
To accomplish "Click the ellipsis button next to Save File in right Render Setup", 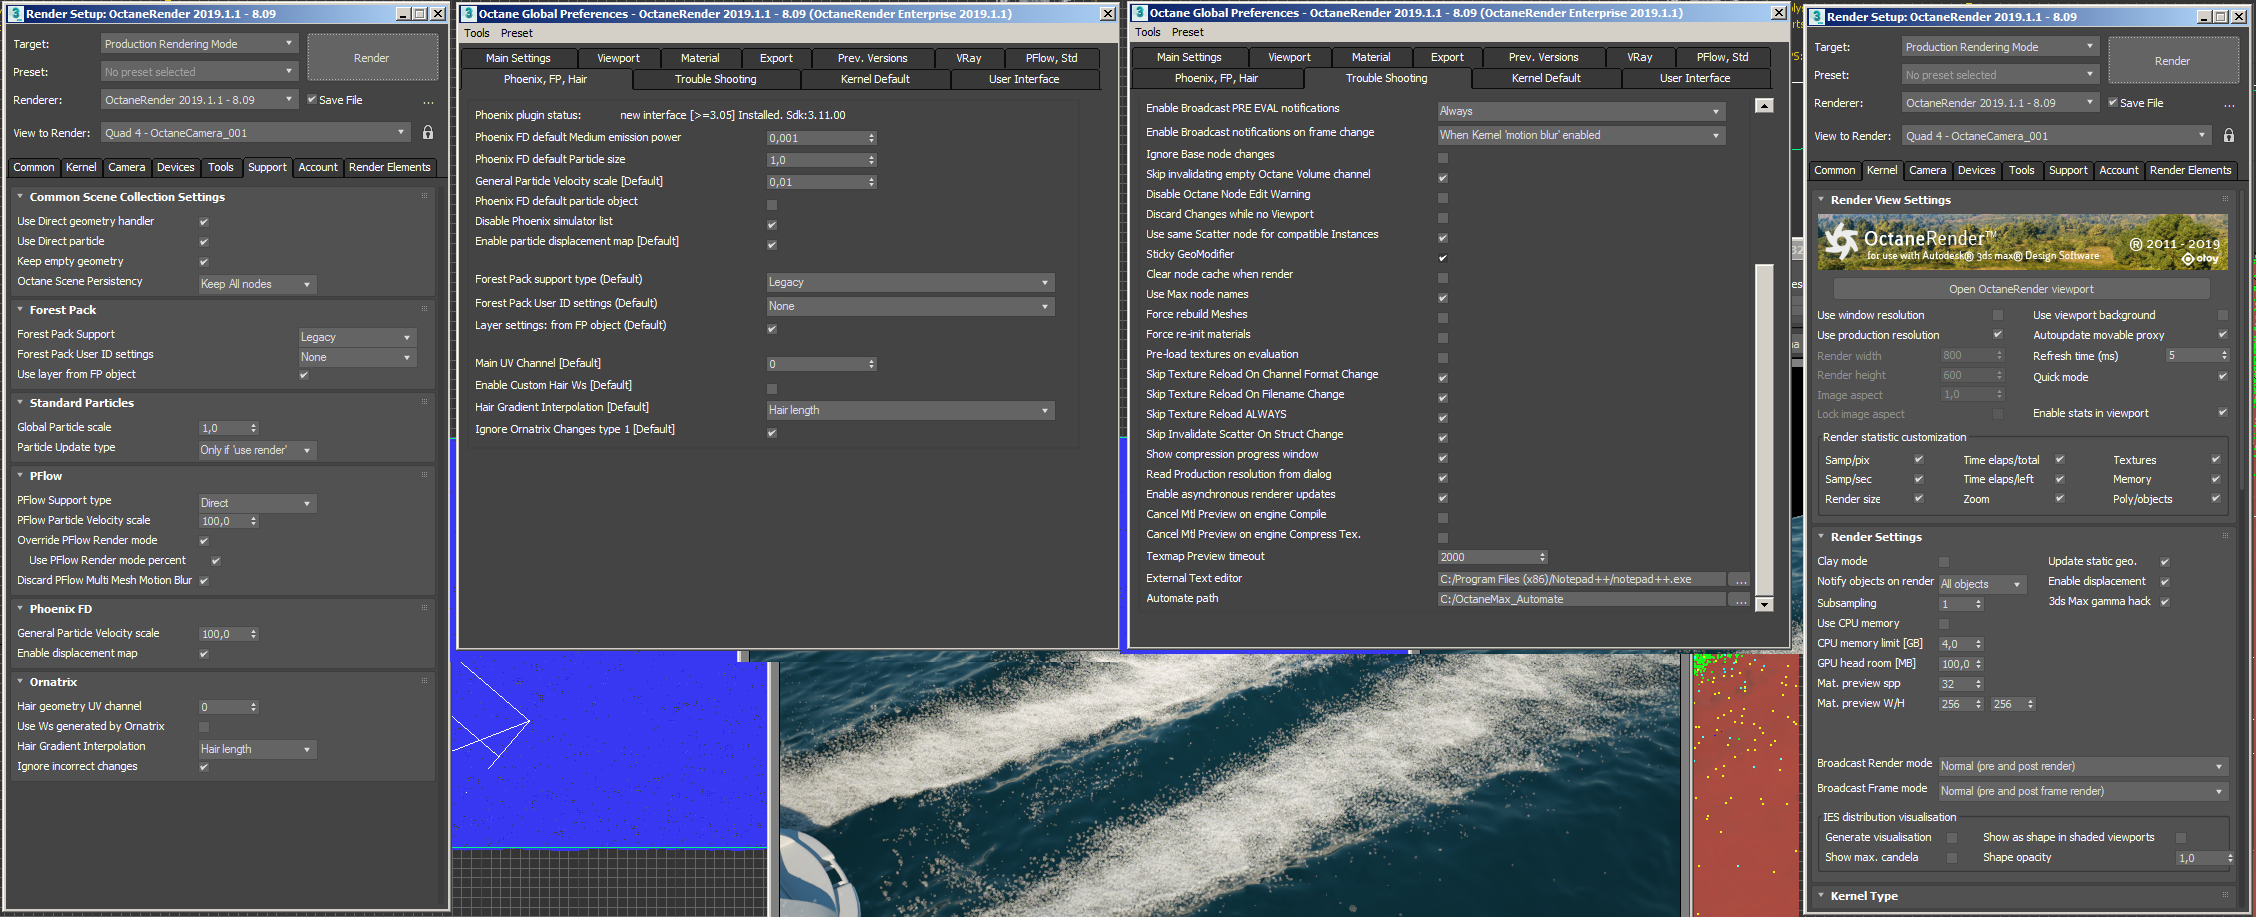I will click(2229, 104).
